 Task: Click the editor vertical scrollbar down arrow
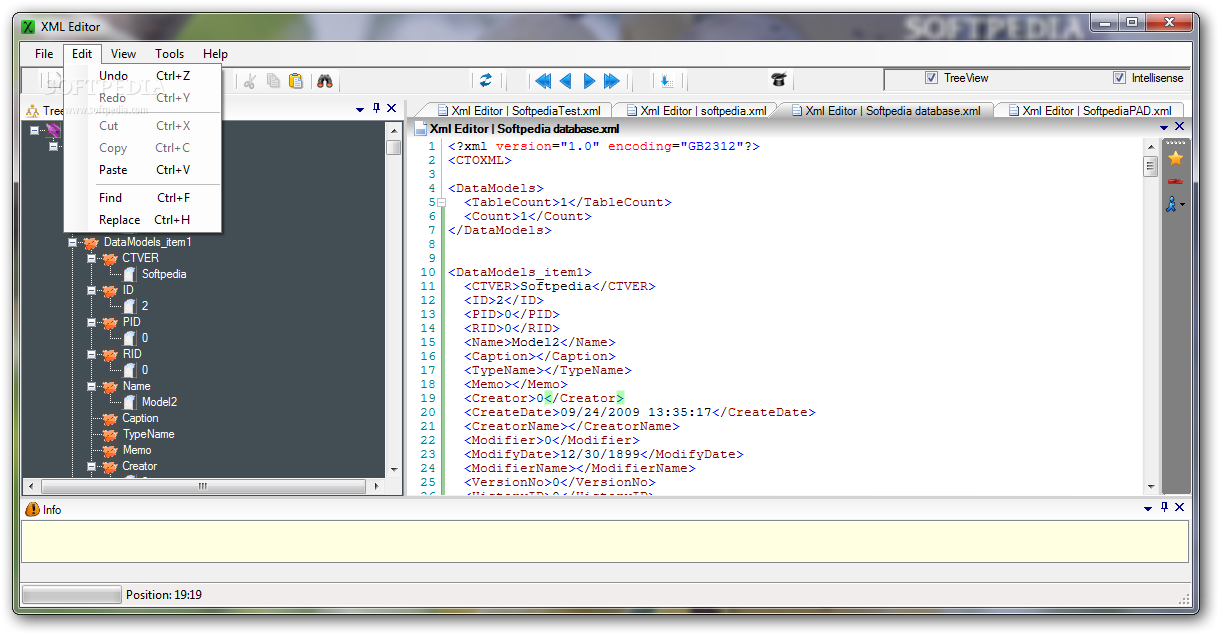tap(1151, 487)
